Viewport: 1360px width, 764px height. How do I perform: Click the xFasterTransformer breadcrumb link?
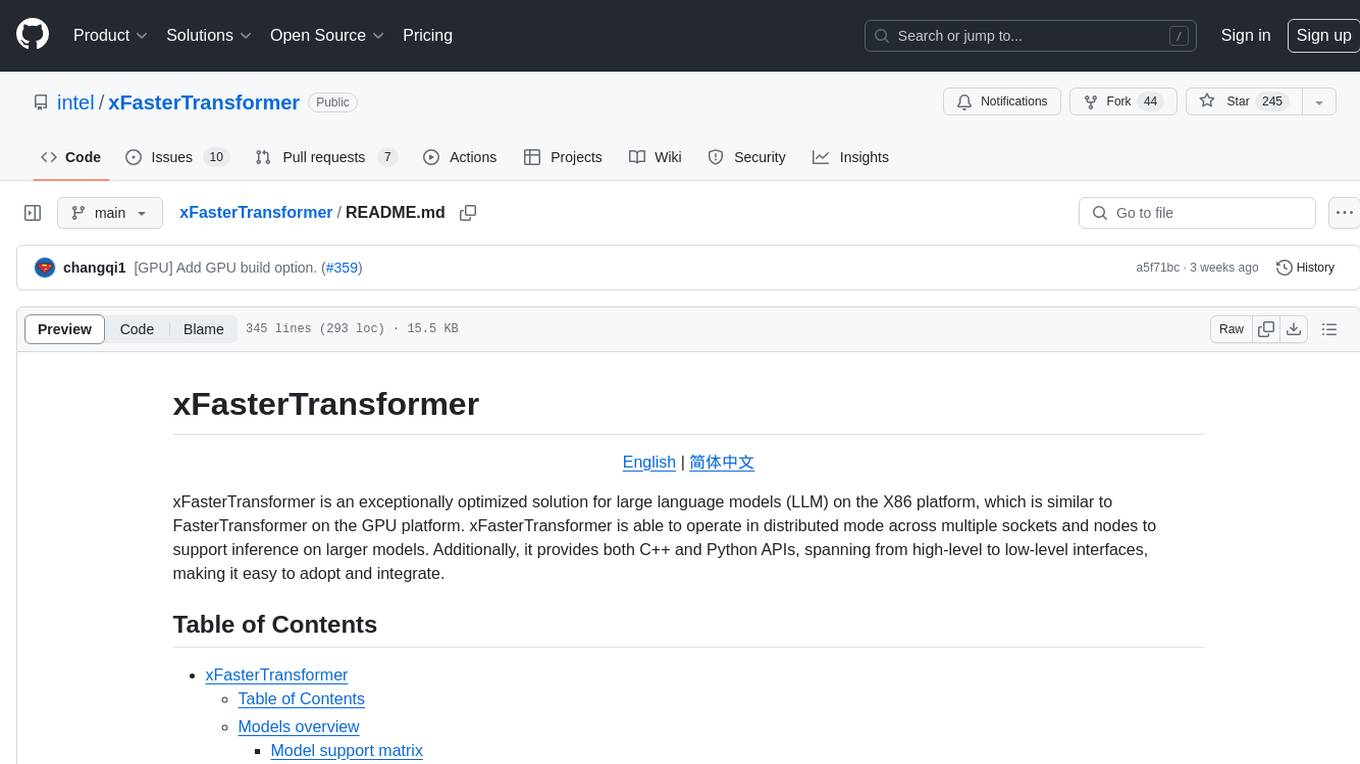pos(256,213)
